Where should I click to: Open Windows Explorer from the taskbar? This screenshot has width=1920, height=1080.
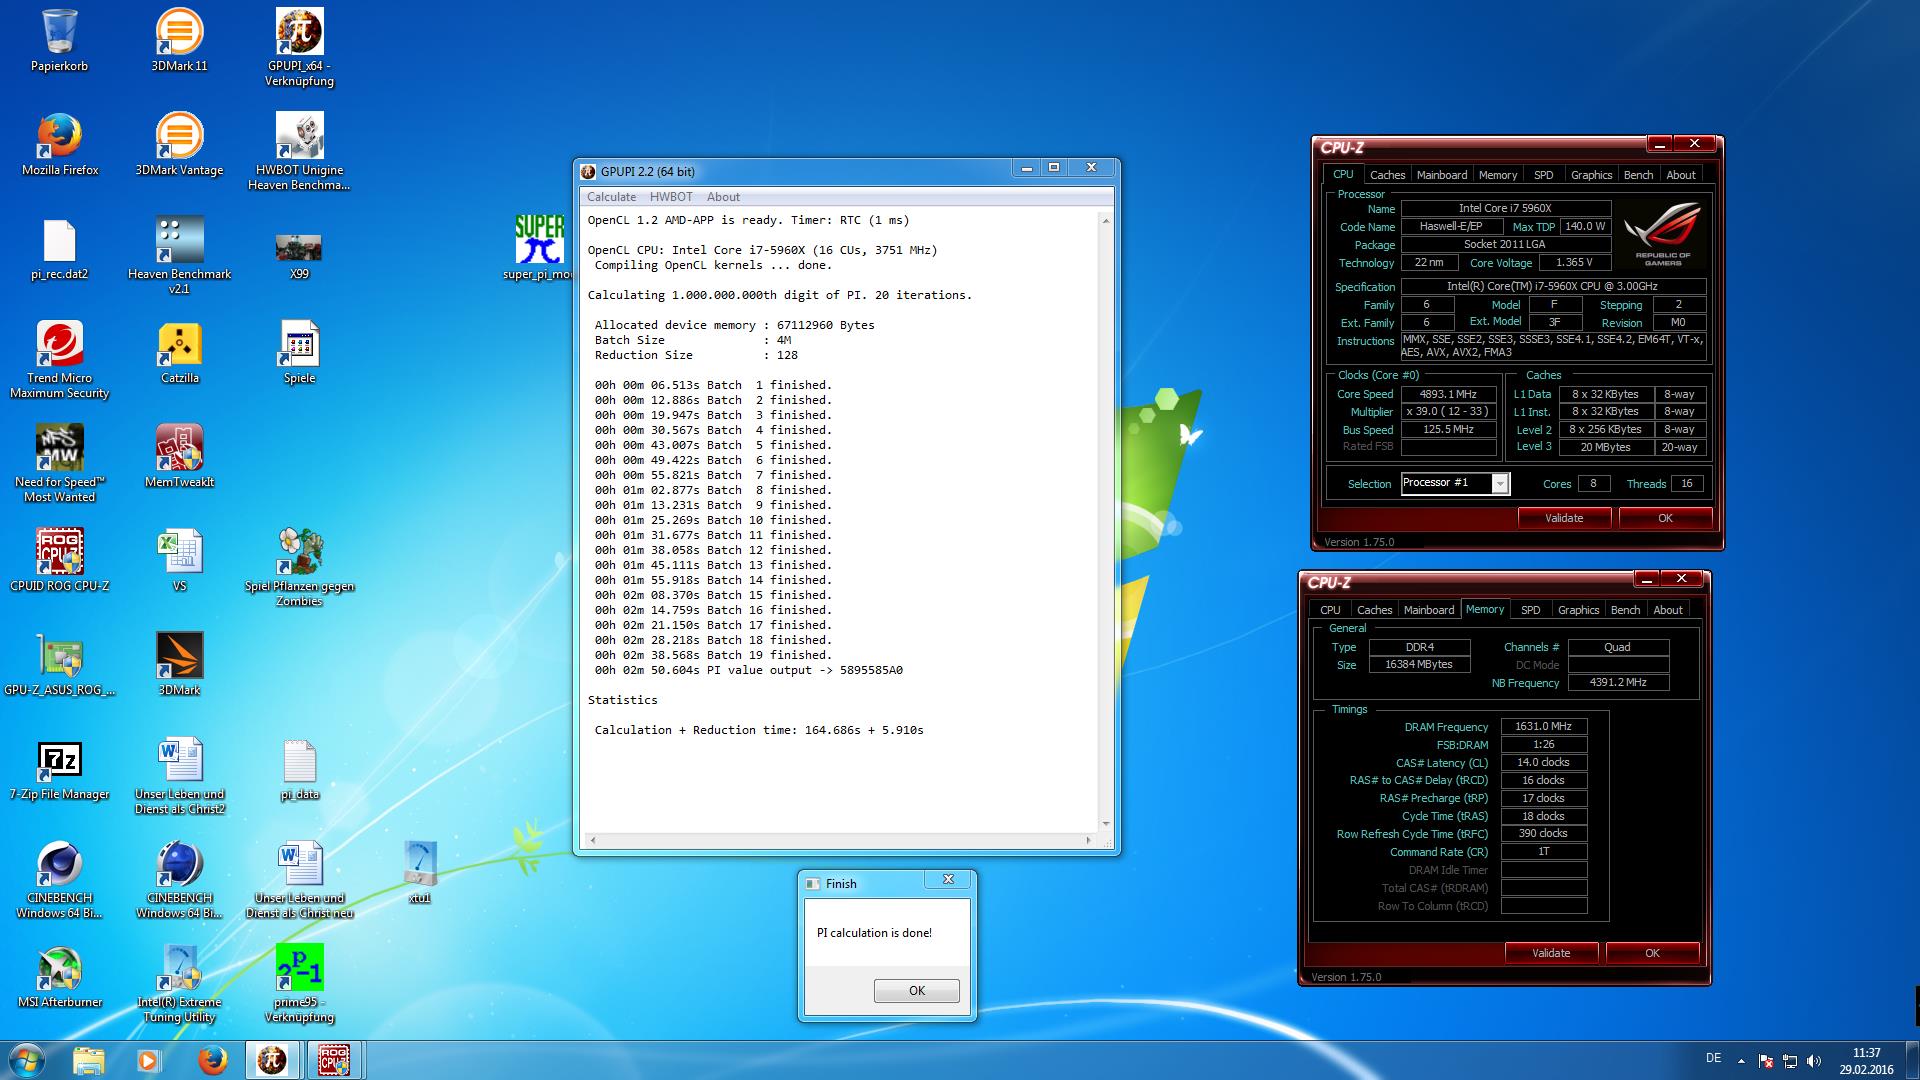(89, 1060)
